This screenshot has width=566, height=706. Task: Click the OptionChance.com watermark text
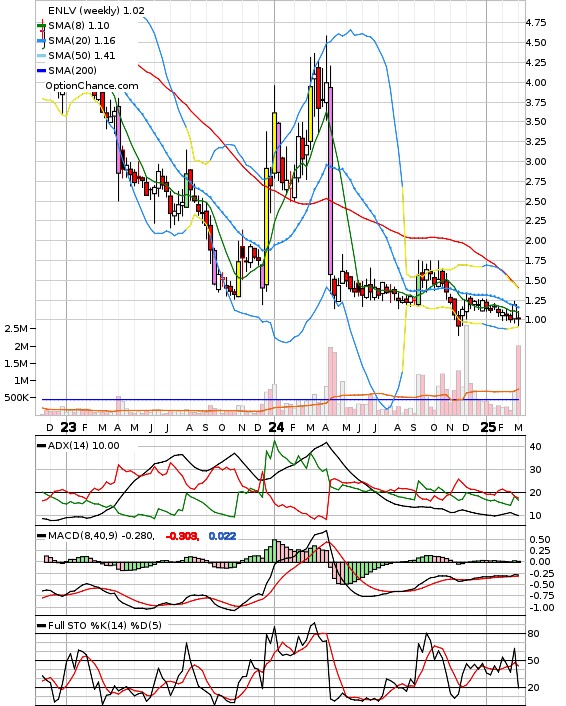92,86
